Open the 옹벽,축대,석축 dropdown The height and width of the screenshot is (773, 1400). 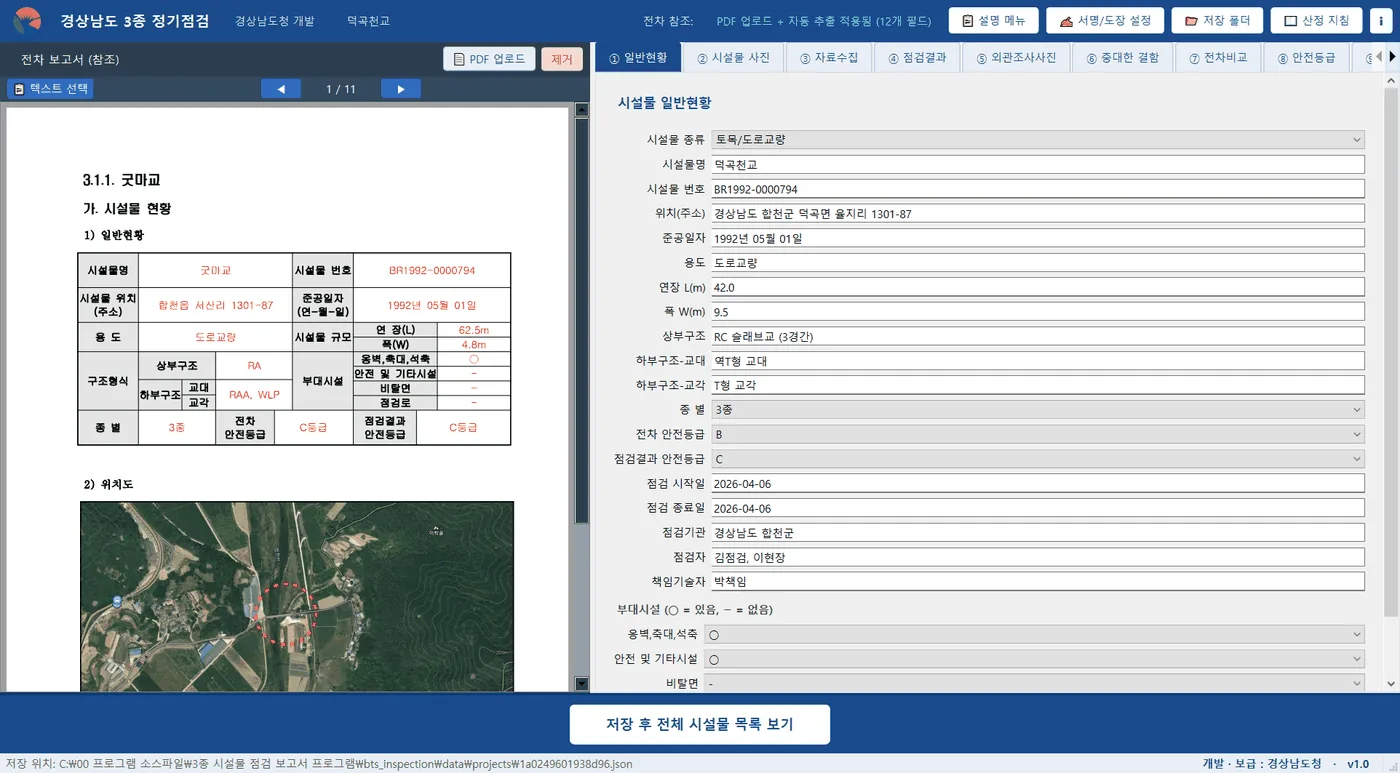[1034, 635]
